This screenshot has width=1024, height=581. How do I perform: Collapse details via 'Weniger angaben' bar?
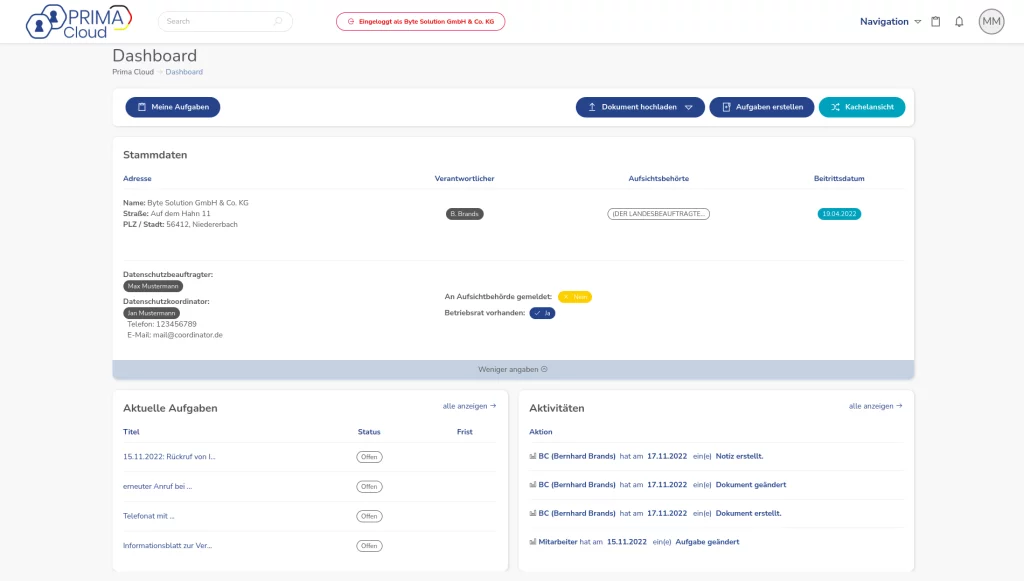pyautogui.click(x=513, y=369)
